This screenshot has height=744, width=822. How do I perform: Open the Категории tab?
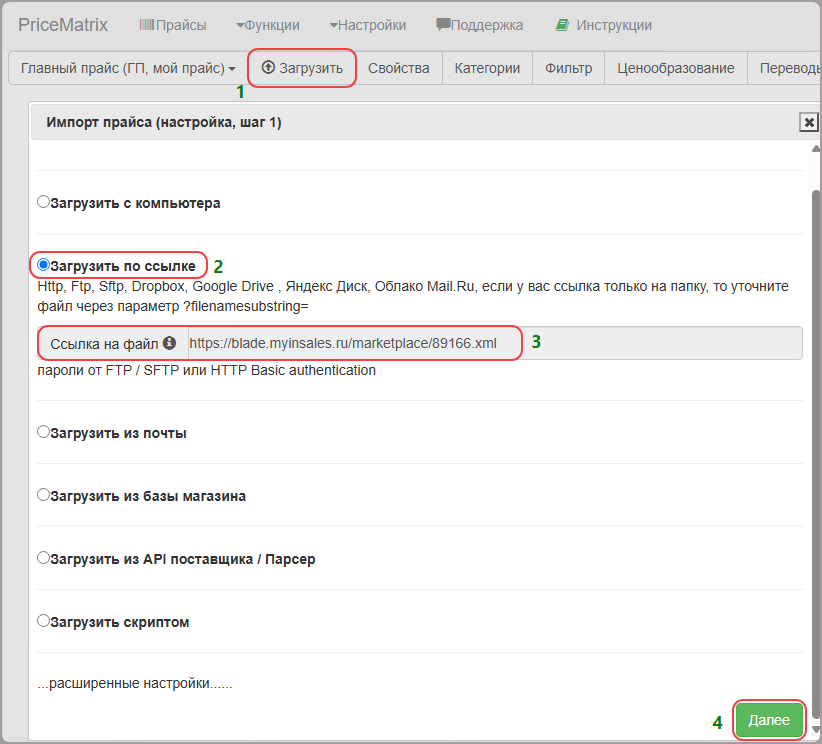(x=487, y=68)
